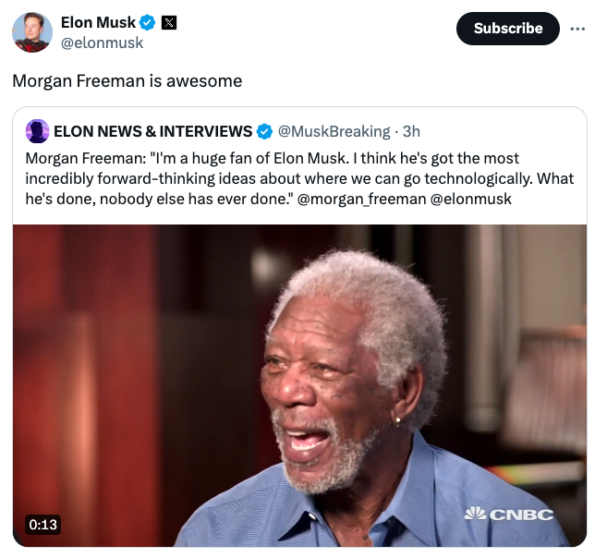Click the Subscribe button
This screenshot has height=558, width=595.
click(x=508, y=28)
